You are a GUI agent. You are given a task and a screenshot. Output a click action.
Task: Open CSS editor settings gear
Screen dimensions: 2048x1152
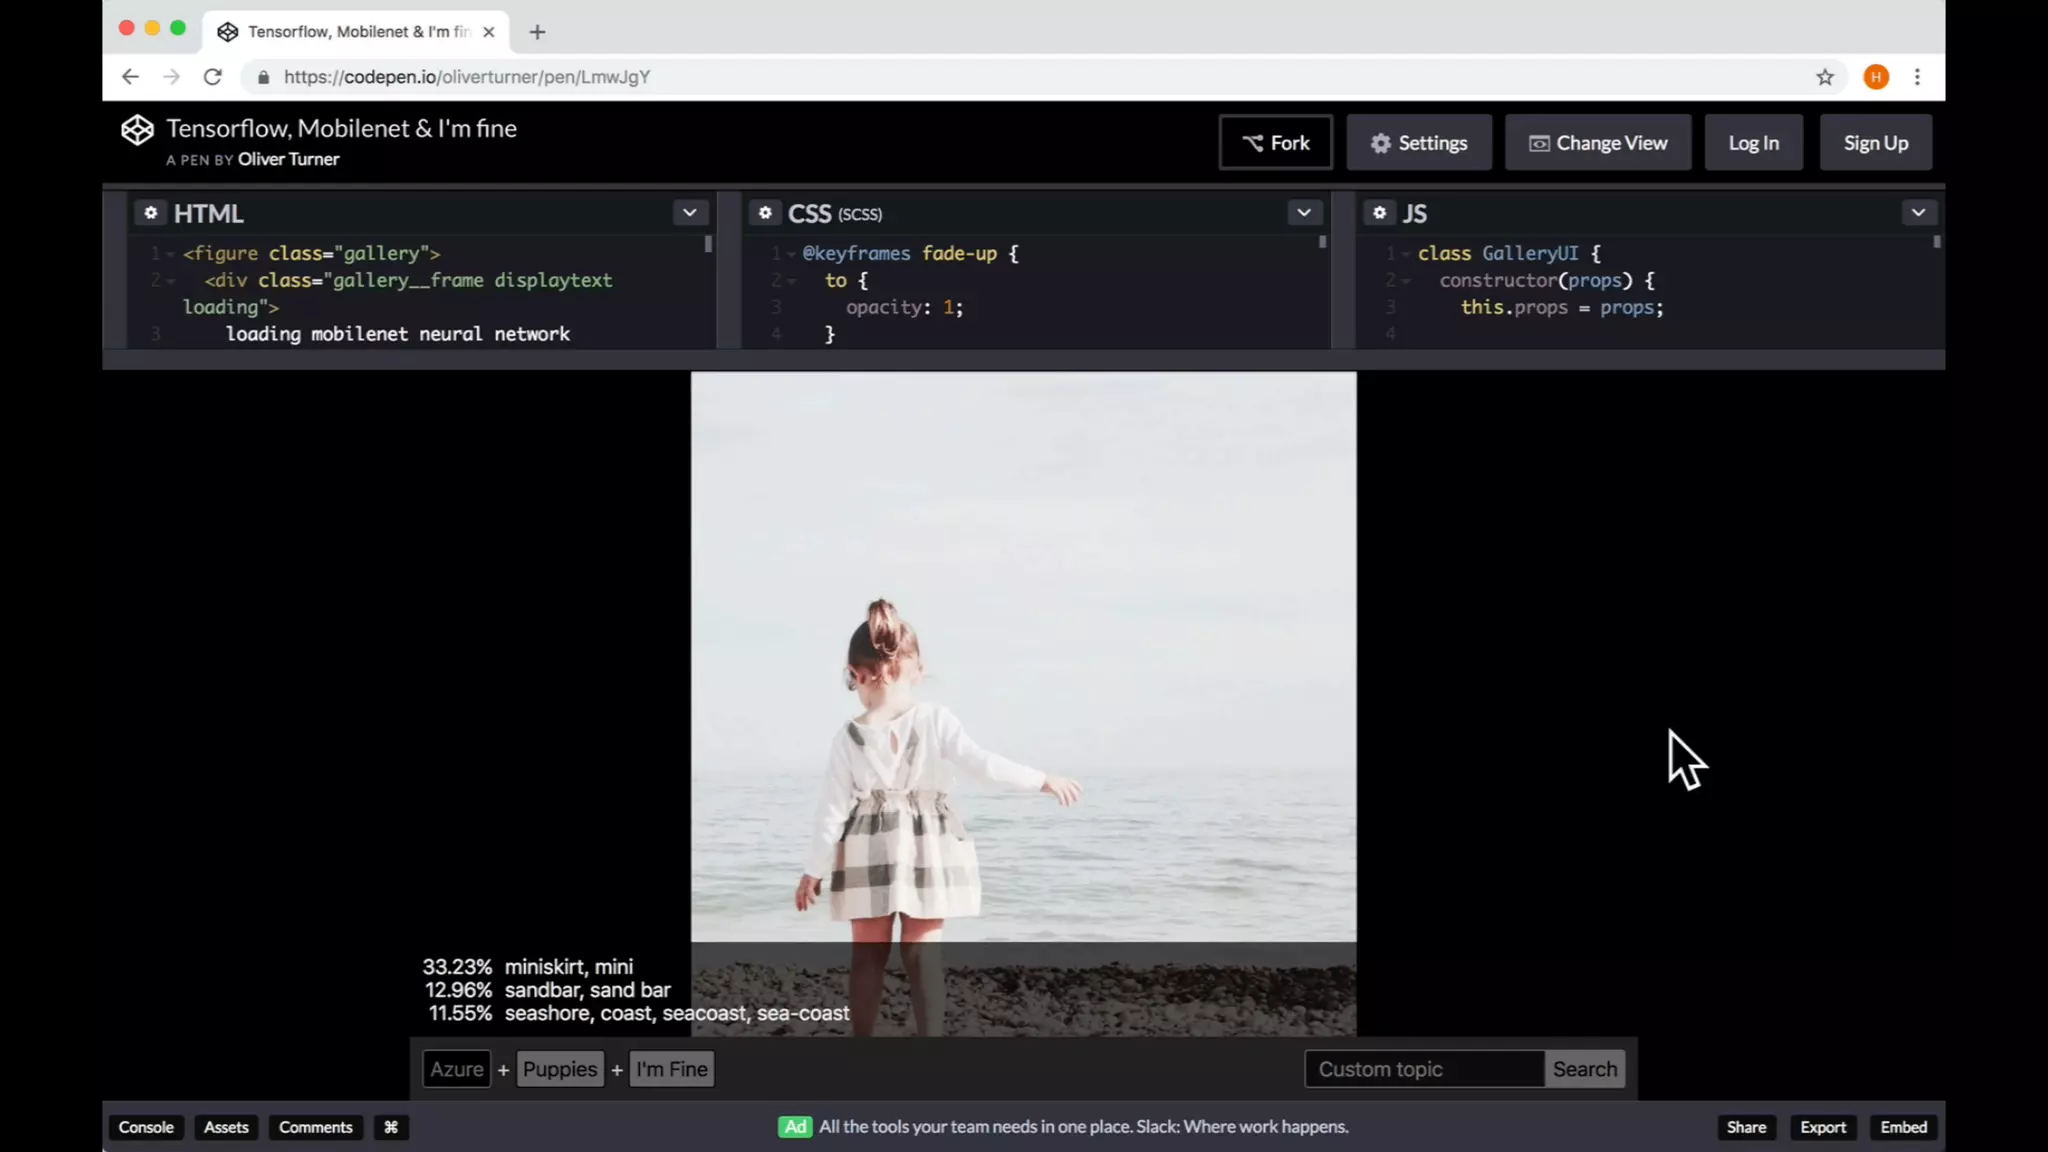point(765,213)
